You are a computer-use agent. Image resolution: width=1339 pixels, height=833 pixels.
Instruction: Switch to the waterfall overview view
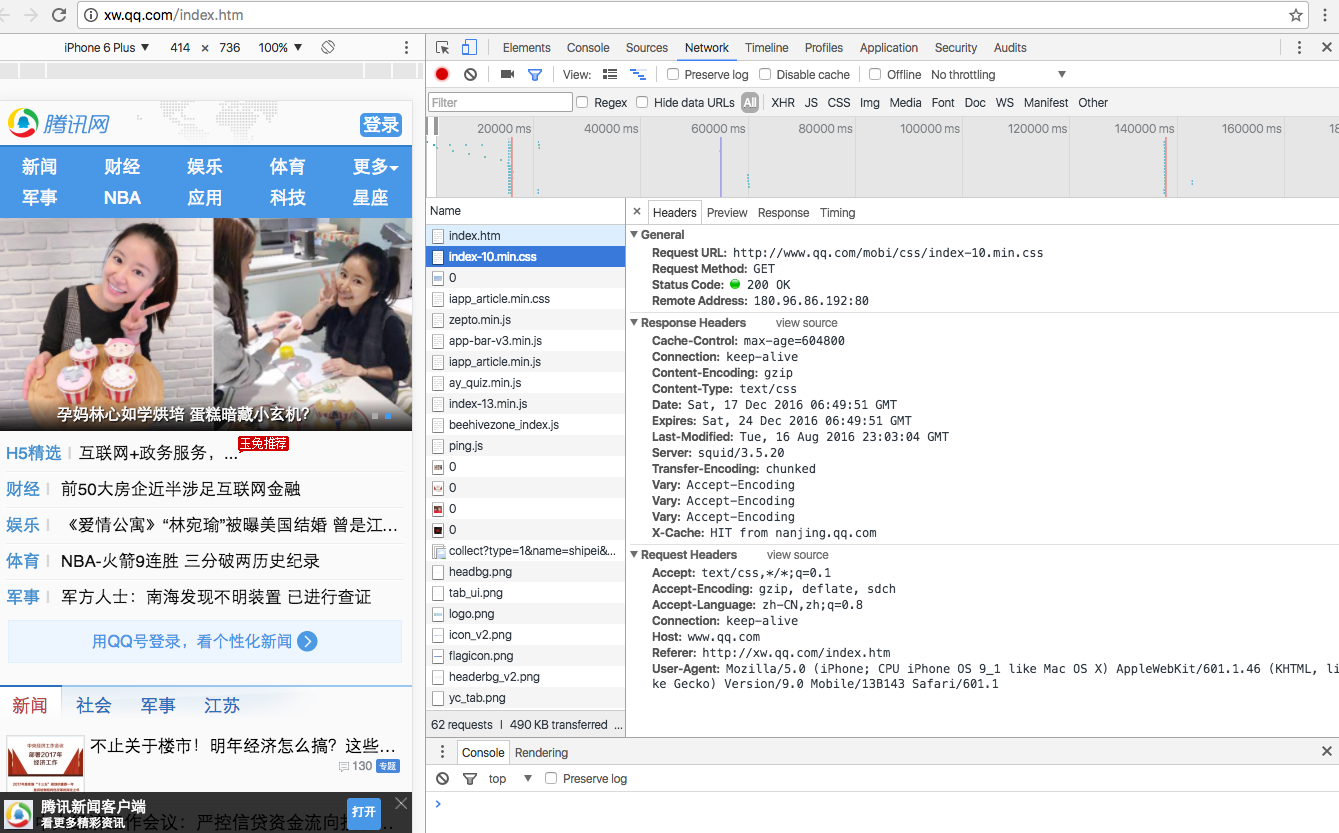click(x=637, y=74)
